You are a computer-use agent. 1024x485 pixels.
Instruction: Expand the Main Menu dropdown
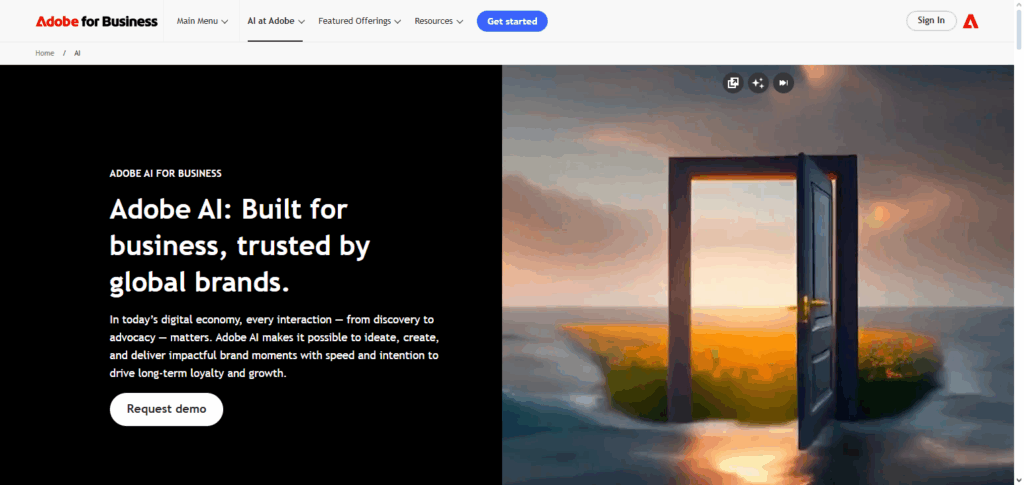(202, 21)
